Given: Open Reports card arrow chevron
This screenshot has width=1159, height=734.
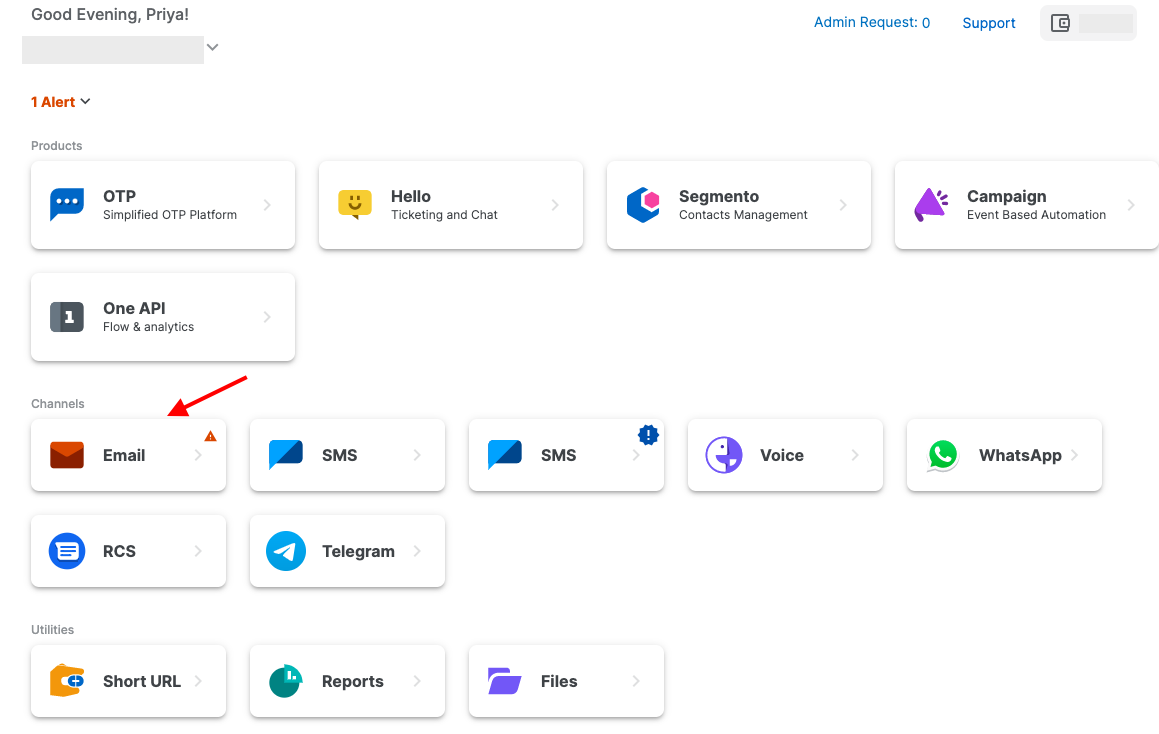Looking at the screenshot, I should coord(418,681).
